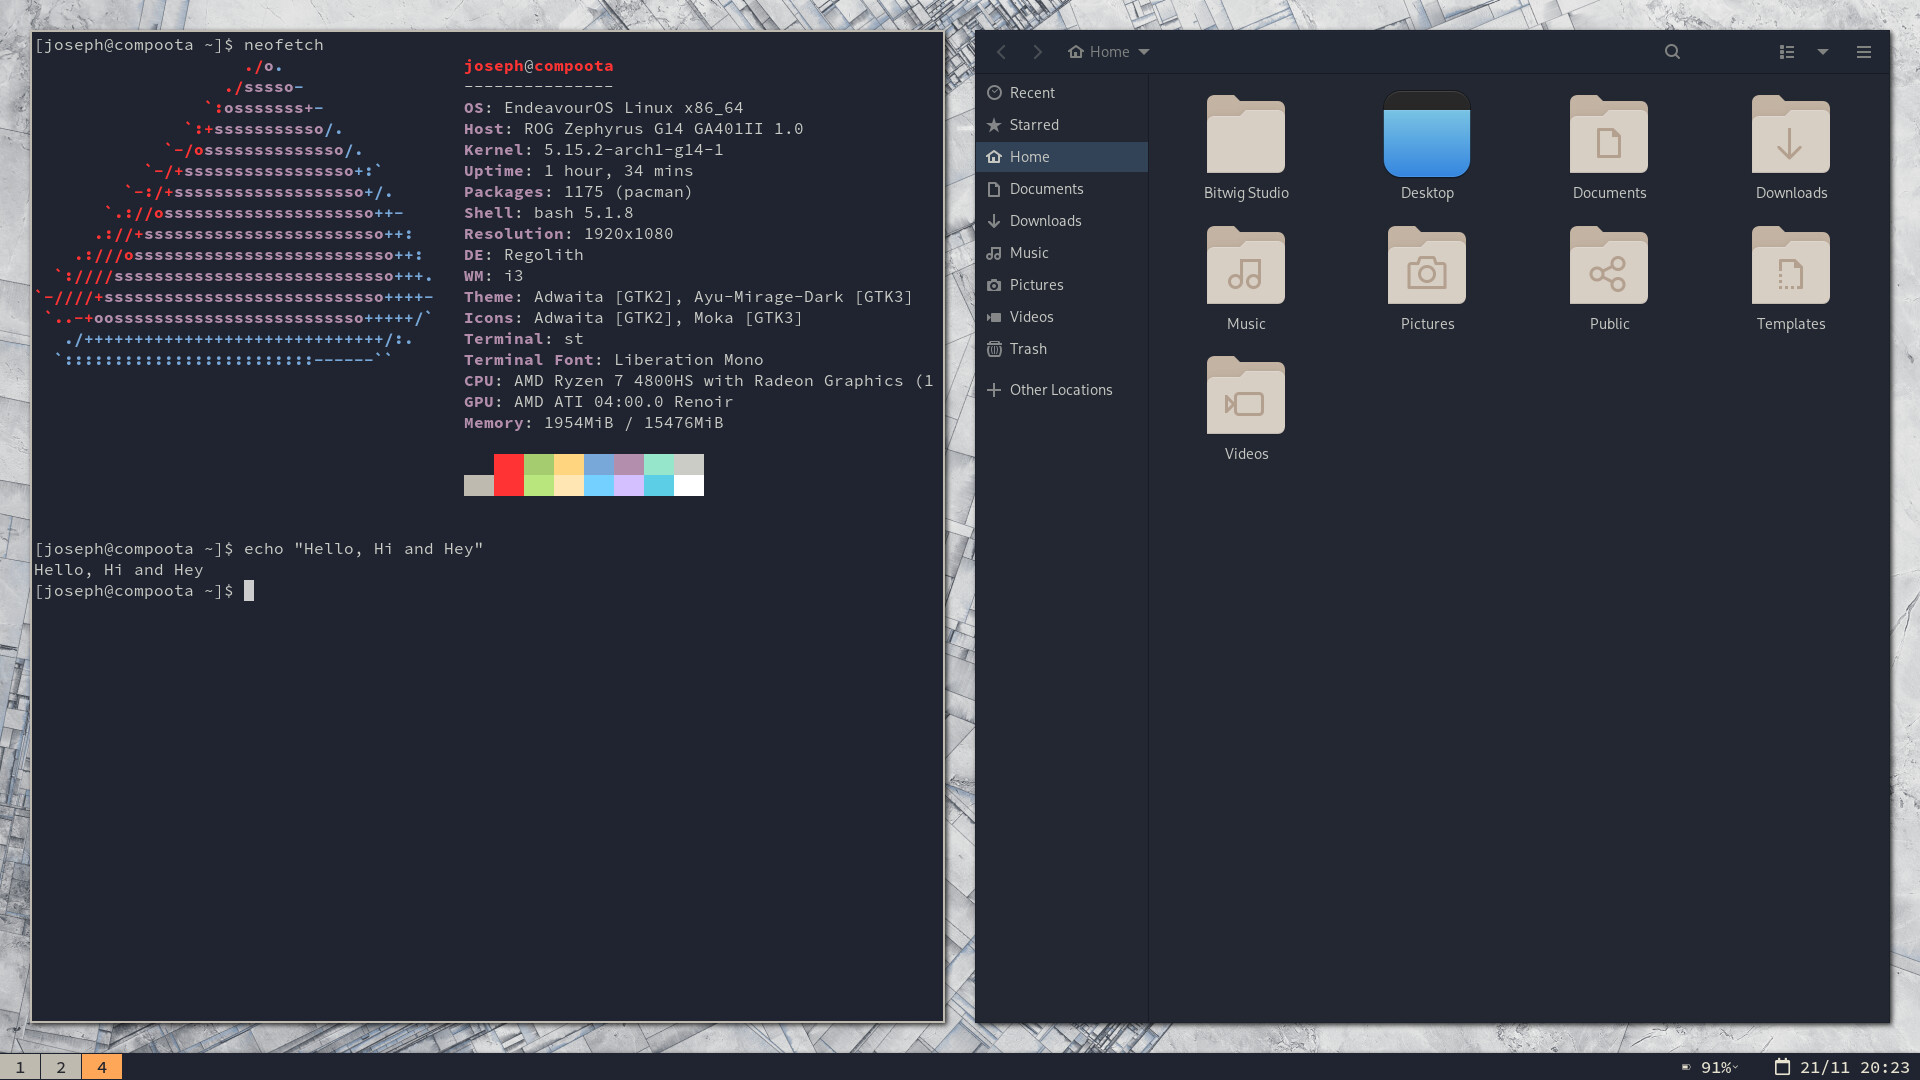1920x1080 pixels.
Task: Switch to workspace 1 in the bar
Action: coord(20,1067)
